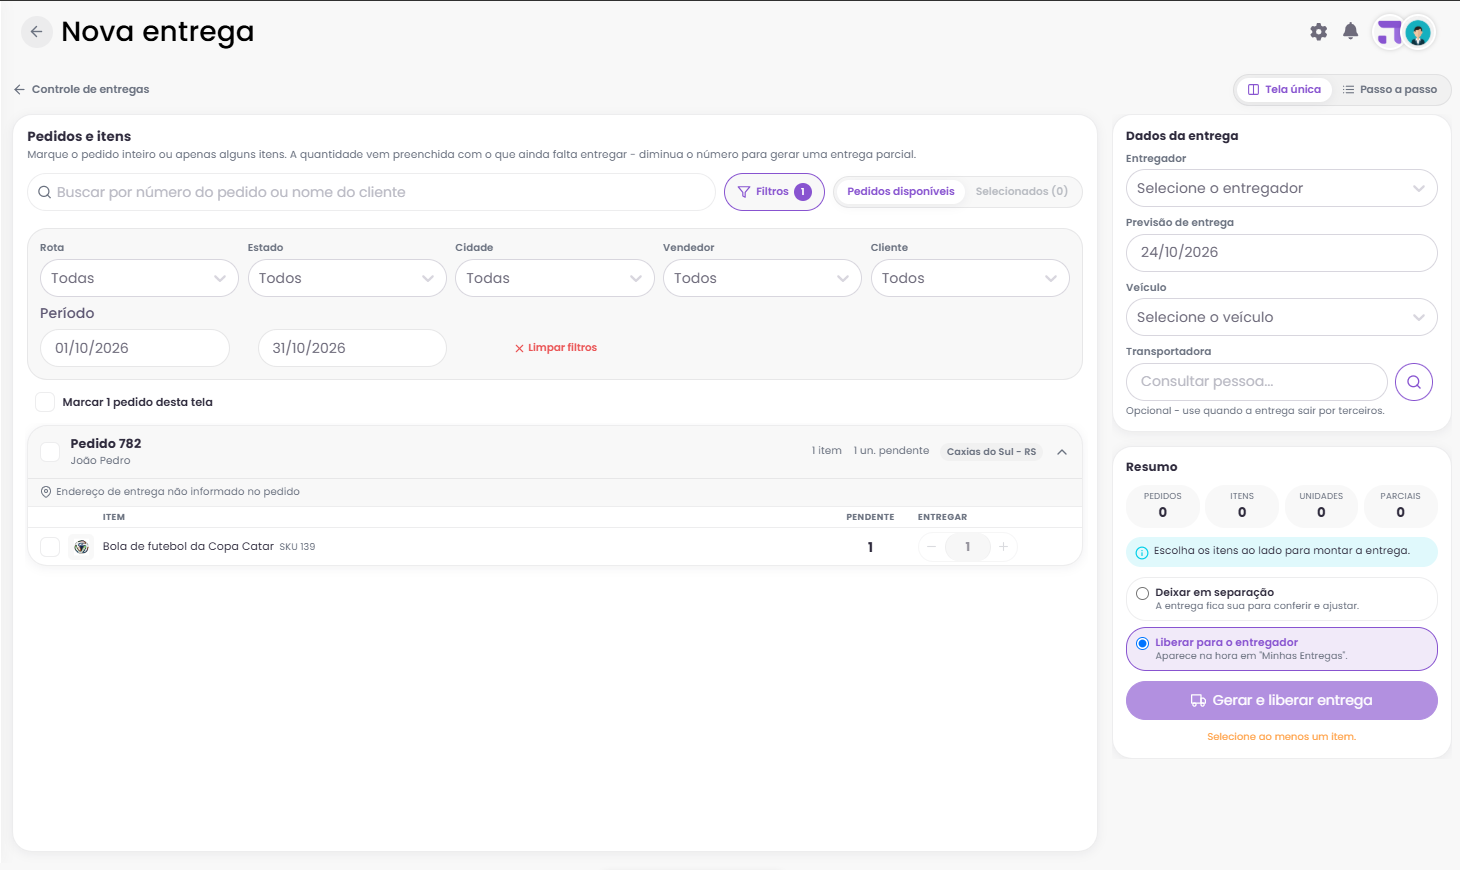Screen dimensions: 1460x870
Task: Toggle the Filtros button
Action: (x=774, y=192)
